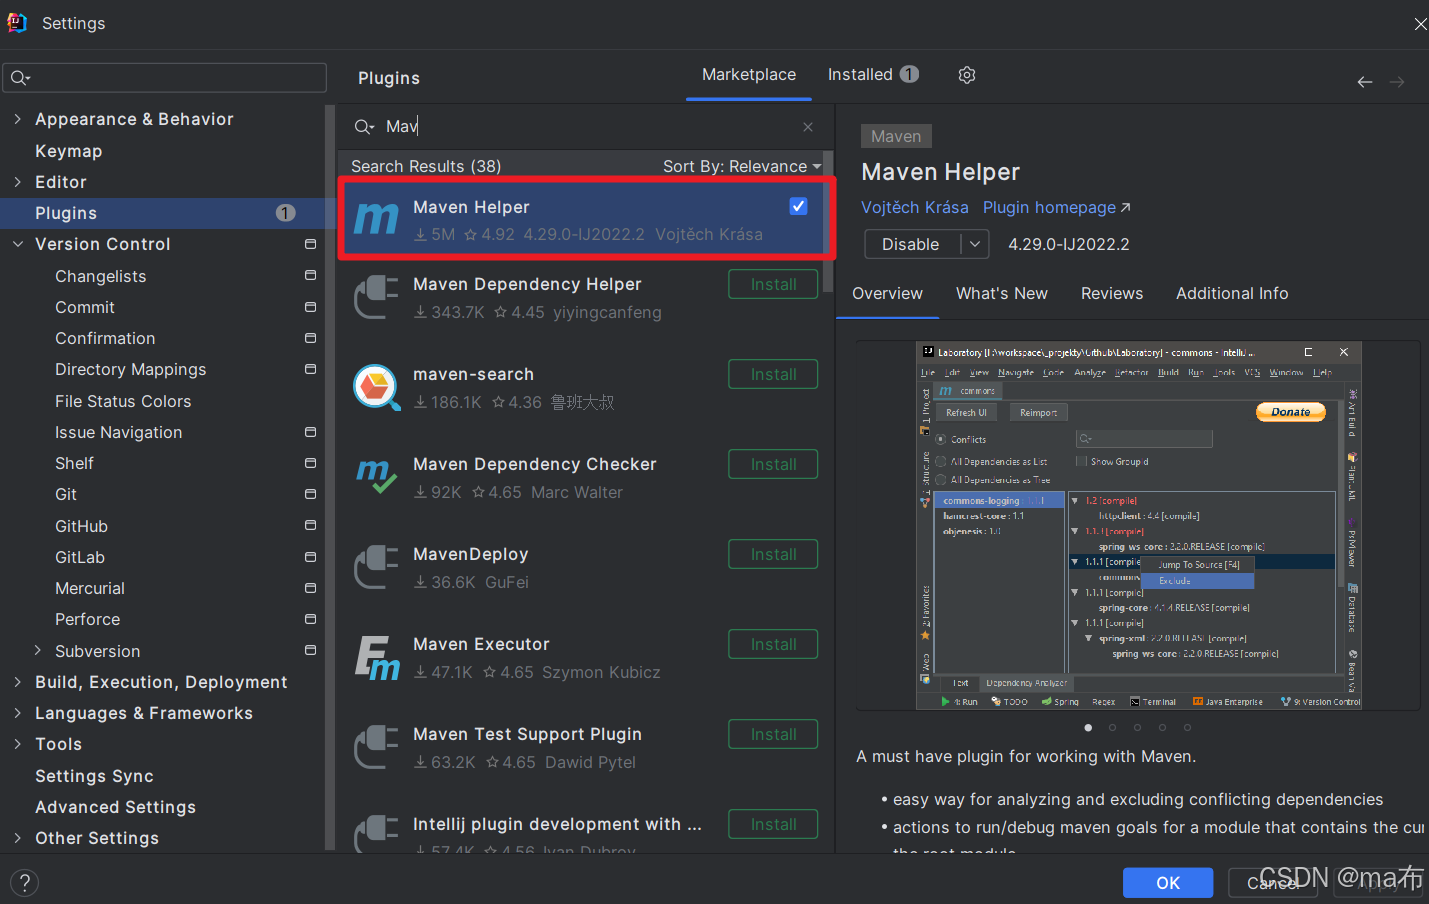1429x904 pixels.
Task: Expand the Subversion node
Action: click(38, 650)
